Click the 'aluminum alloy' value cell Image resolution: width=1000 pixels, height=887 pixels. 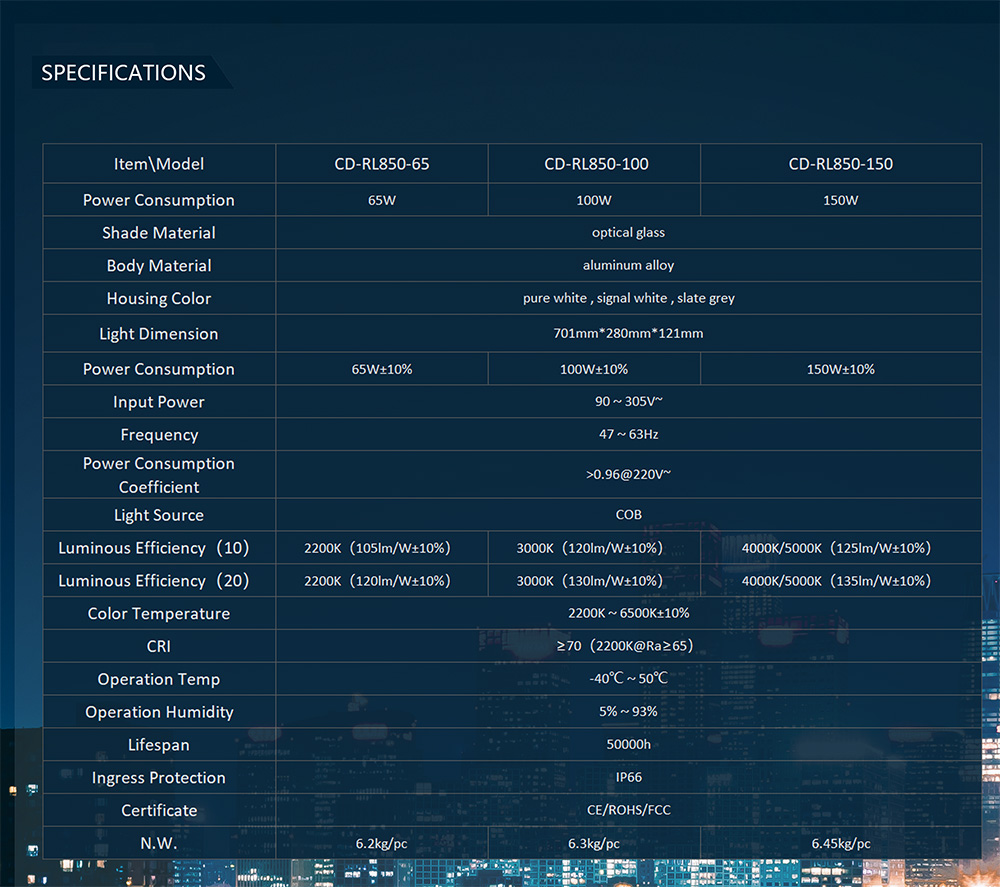point(628,266)
